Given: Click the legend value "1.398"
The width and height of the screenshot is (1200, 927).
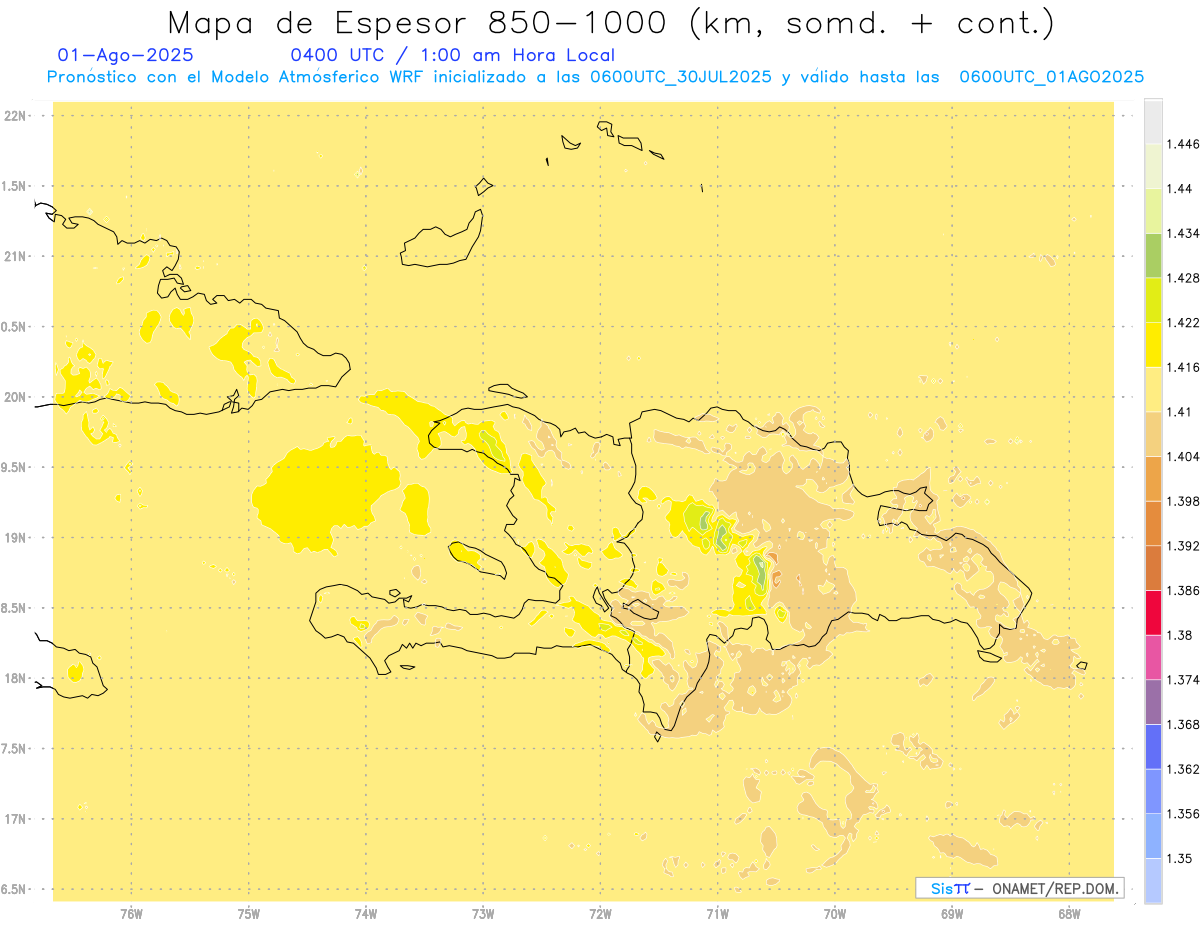Looking at the screenshot, I should pyautogui.click(x=1182, y=501).
